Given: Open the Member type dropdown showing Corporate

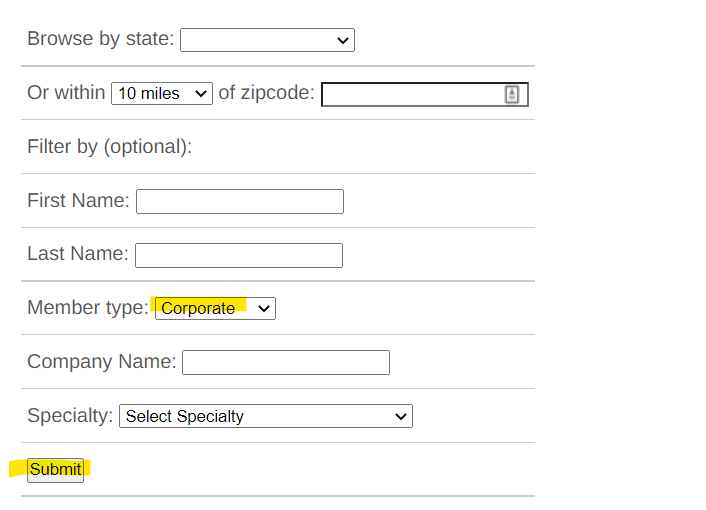Looking at the screenshot, I should coord(215,308).
